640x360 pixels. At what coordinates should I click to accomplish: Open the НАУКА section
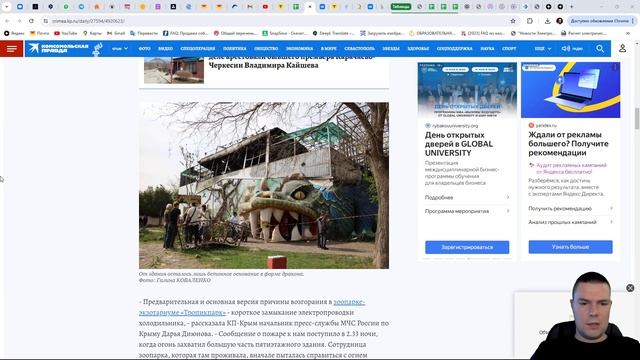(x=487, y=49)
